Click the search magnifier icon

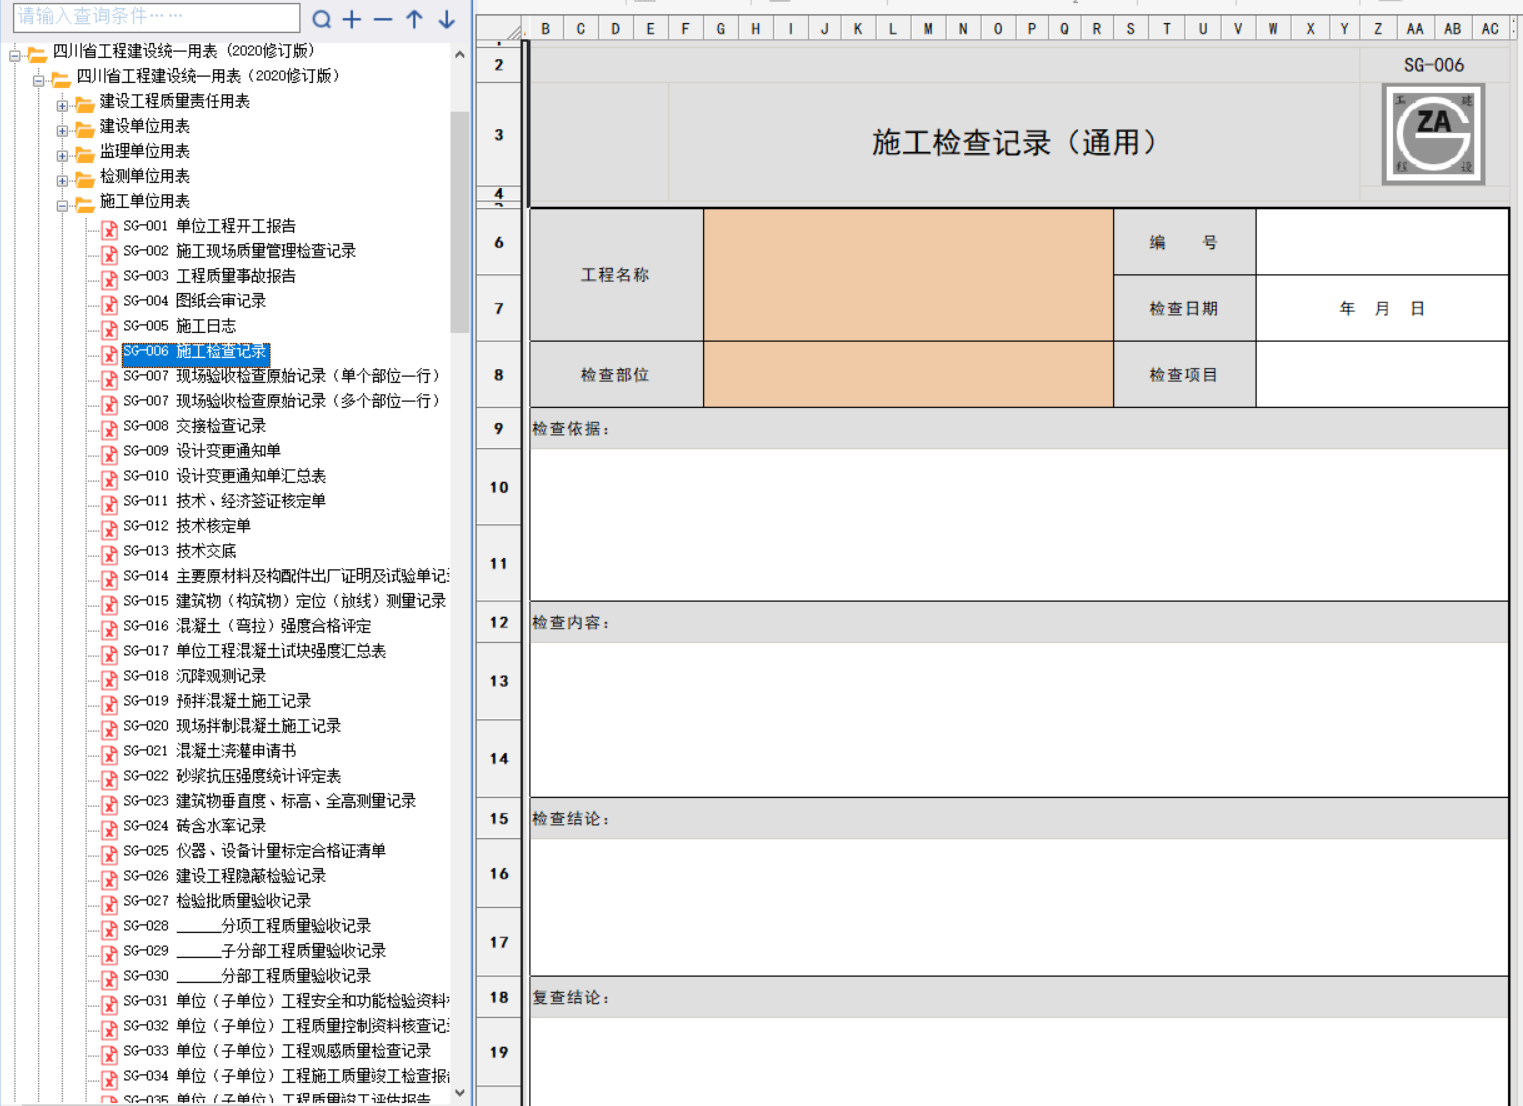coord(322,19)
